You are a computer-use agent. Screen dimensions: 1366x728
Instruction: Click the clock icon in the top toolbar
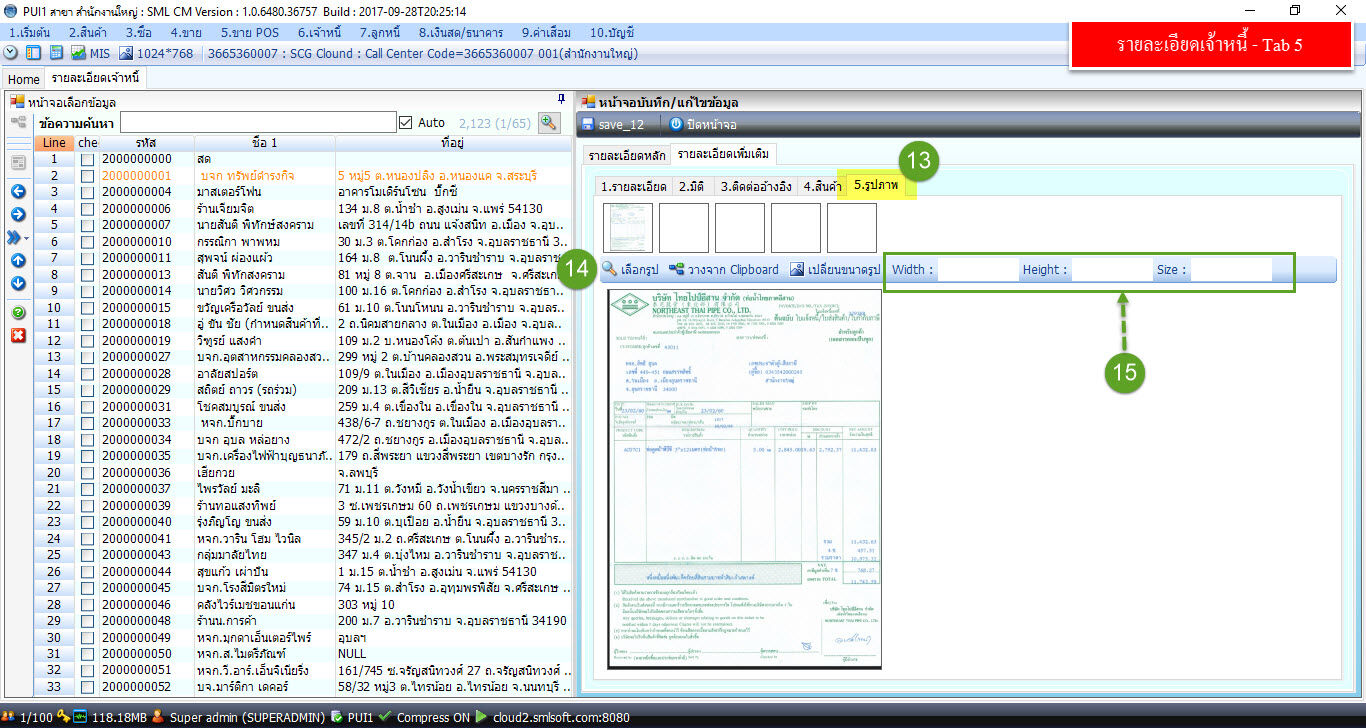point(11,53)
